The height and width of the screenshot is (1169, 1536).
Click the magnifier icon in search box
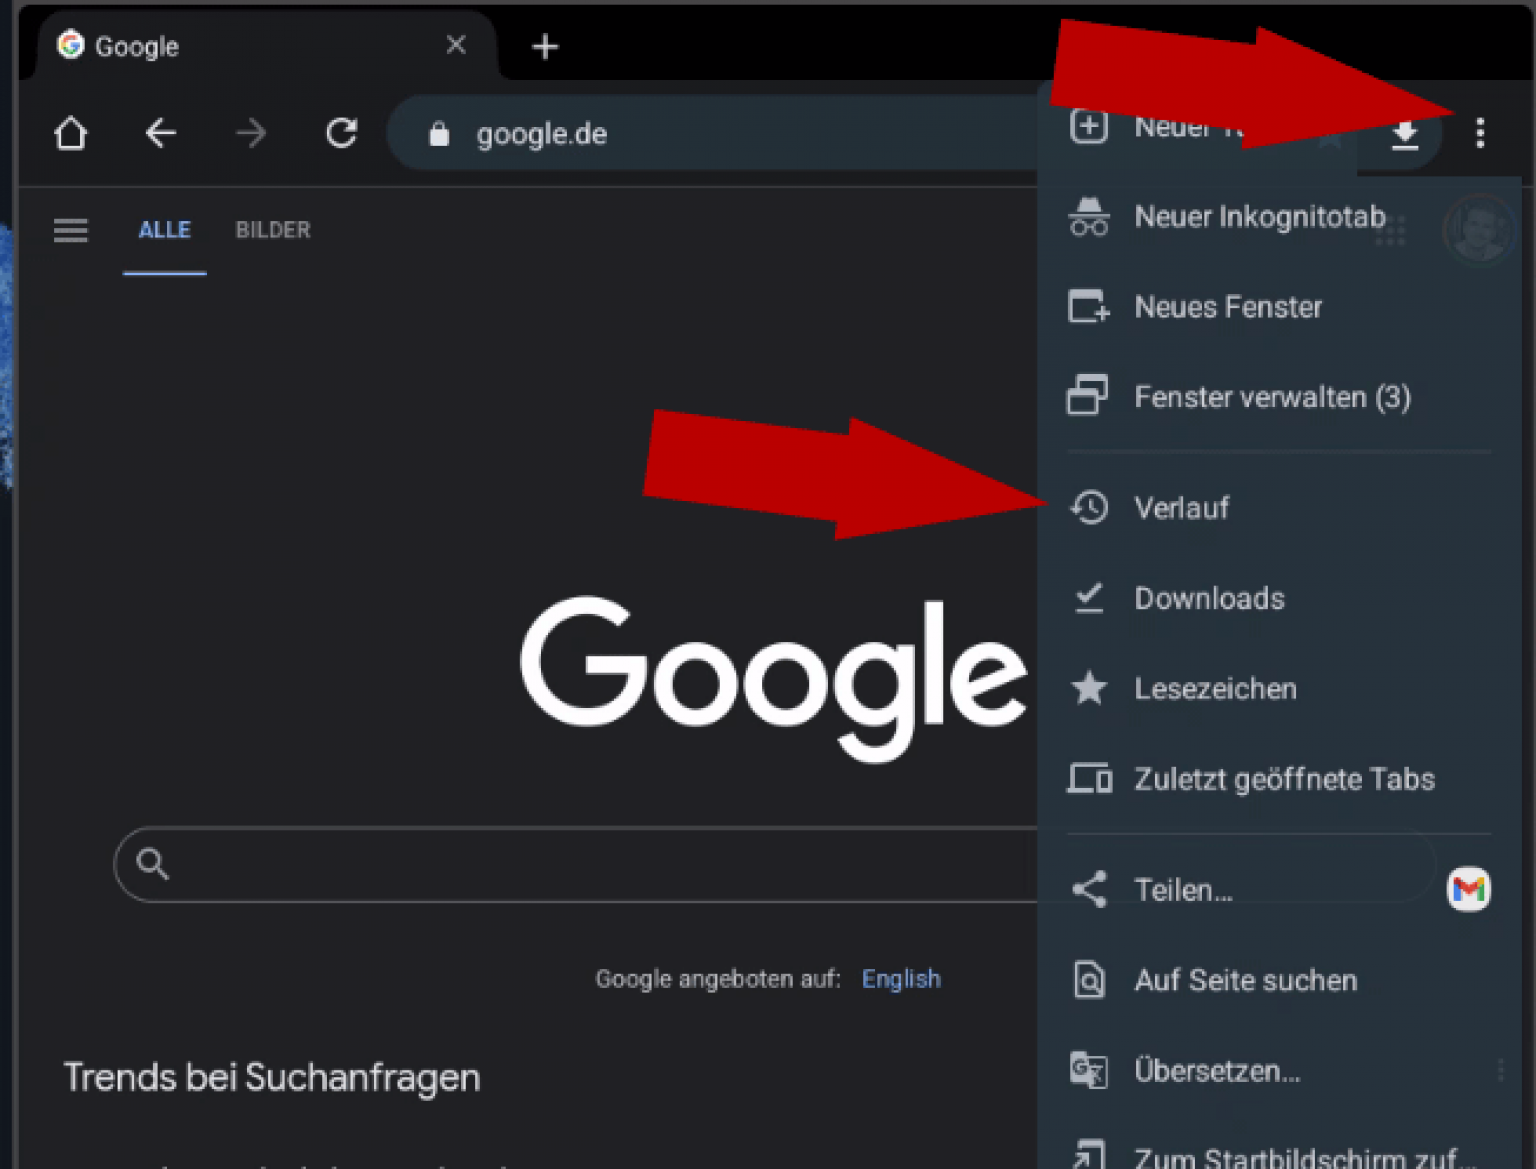[152, 863]
